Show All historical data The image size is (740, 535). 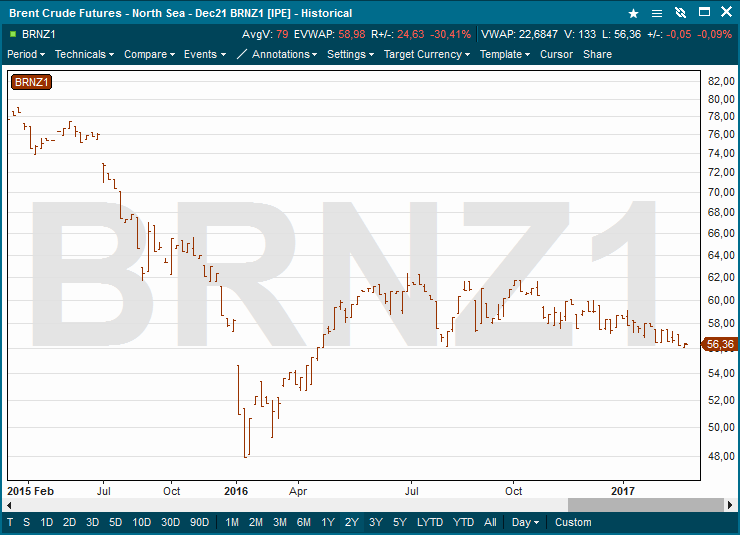[490, 522]
